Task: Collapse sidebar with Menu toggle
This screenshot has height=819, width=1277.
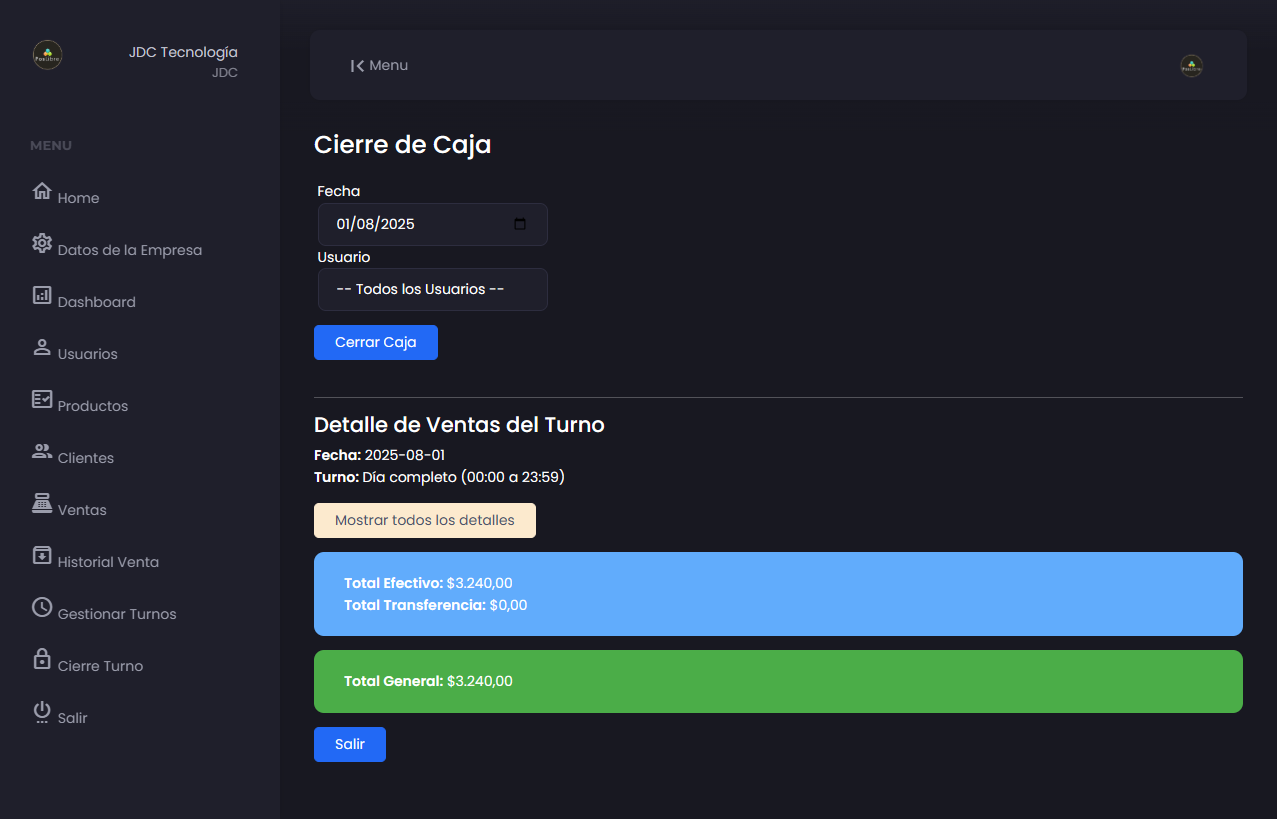Action: (x=379, y=65)
